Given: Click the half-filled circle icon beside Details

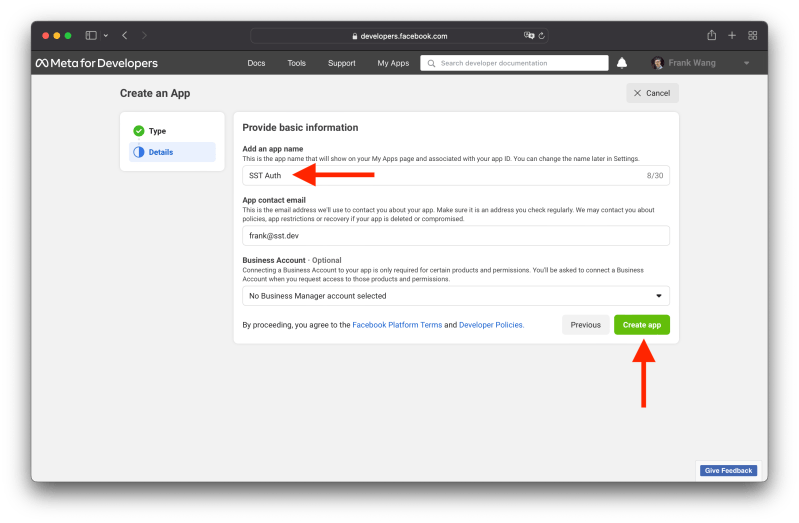Looking at the screenshot, I should coord(139,152).
